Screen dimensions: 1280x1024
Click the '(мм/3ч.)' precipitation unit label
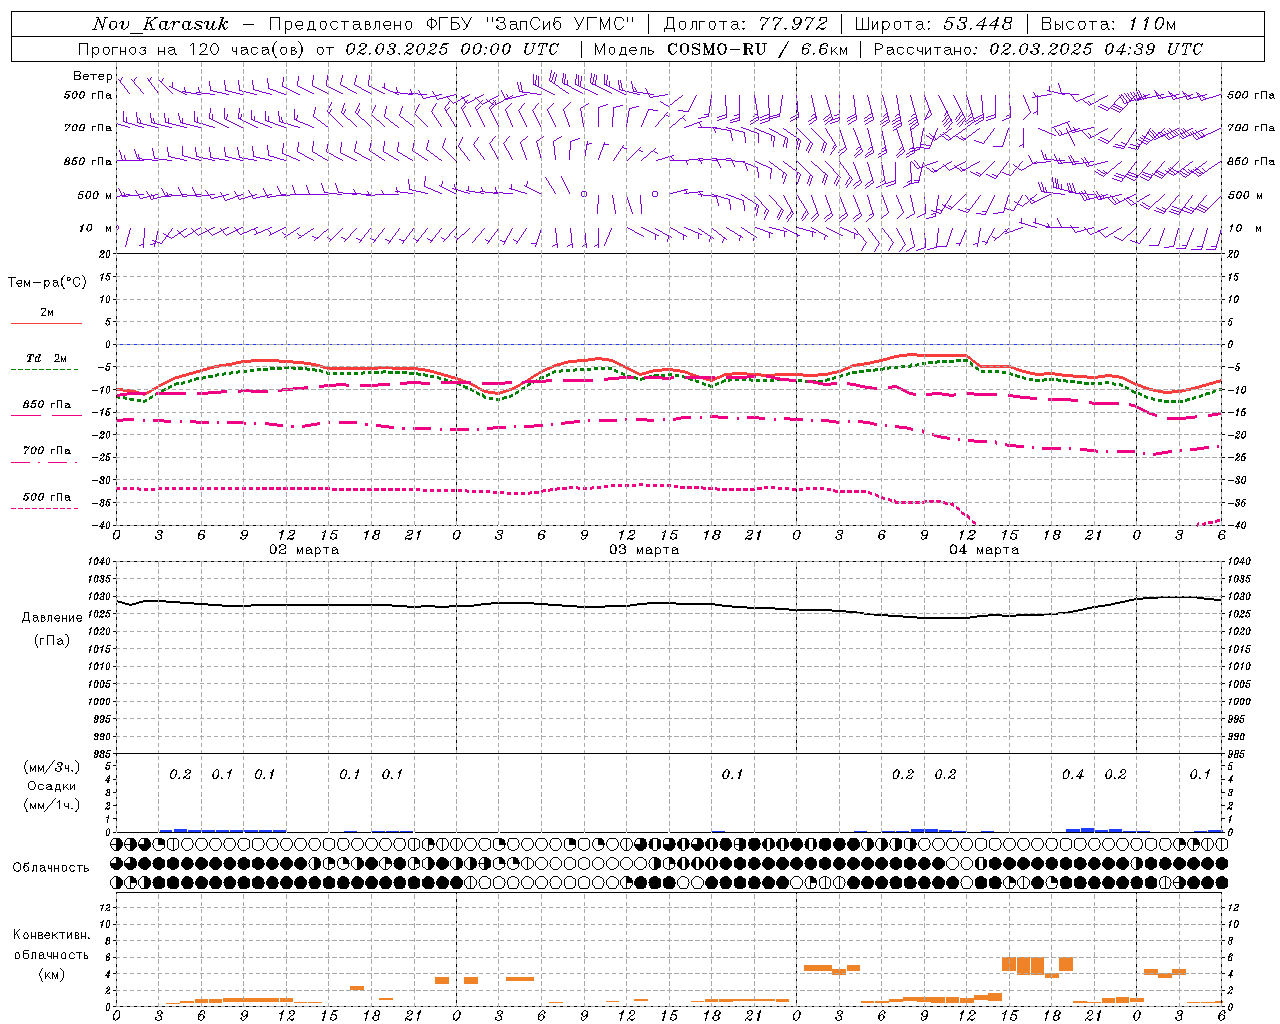52,767
